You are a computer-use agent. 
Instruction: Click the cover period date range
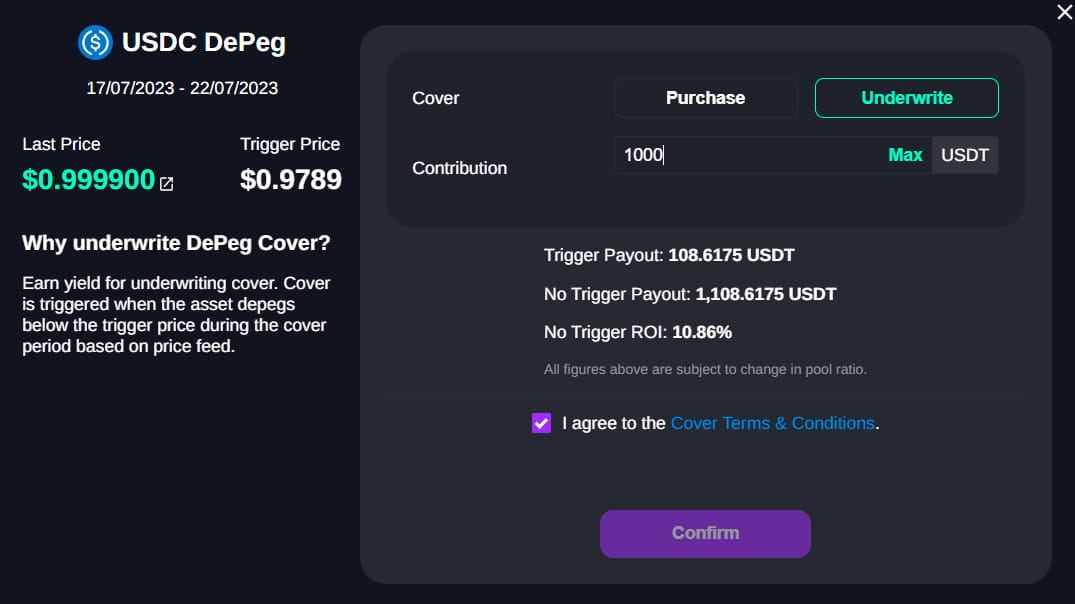(x=182, y=88)
